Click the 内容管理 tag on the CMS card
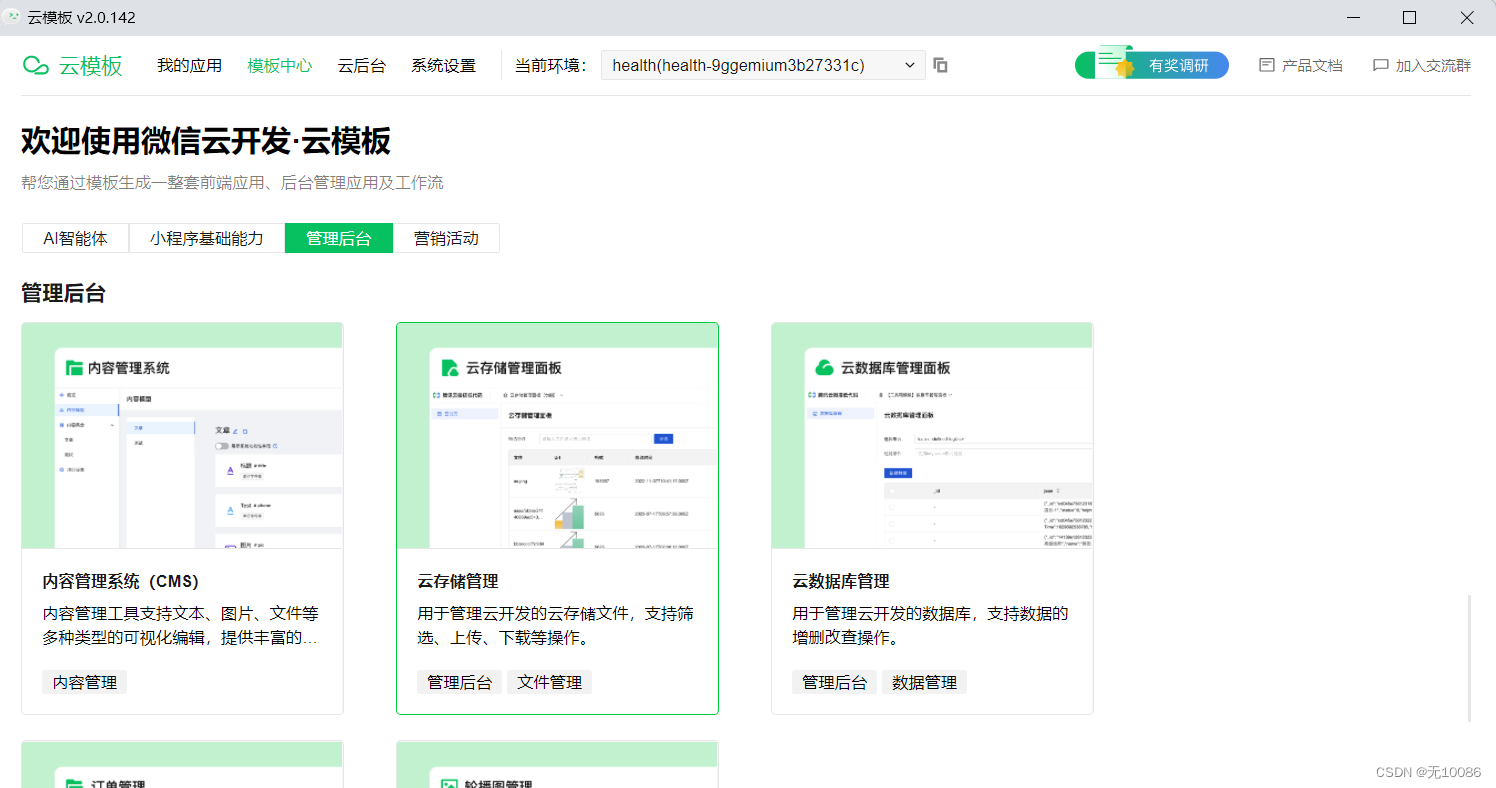1496x788 pixels. (x=84, y=682)
